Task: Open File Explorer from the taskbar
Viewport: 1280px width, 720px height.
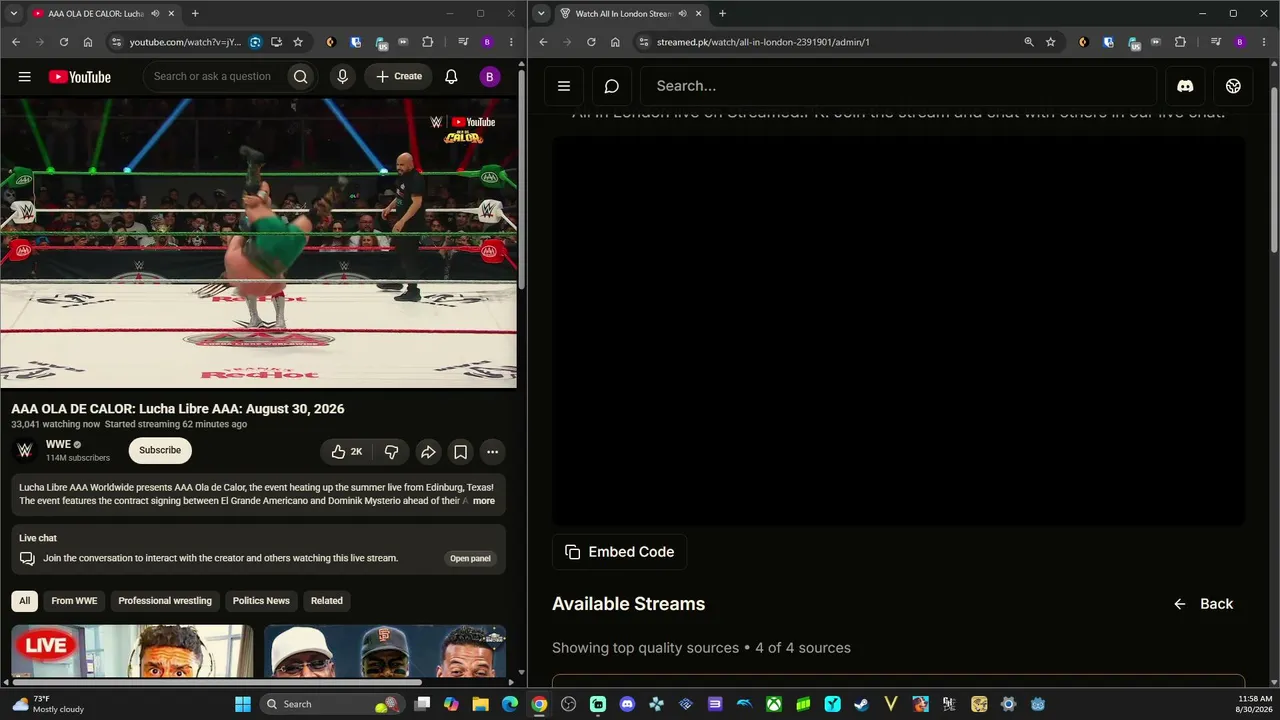Action: click(x=481, y=704)
